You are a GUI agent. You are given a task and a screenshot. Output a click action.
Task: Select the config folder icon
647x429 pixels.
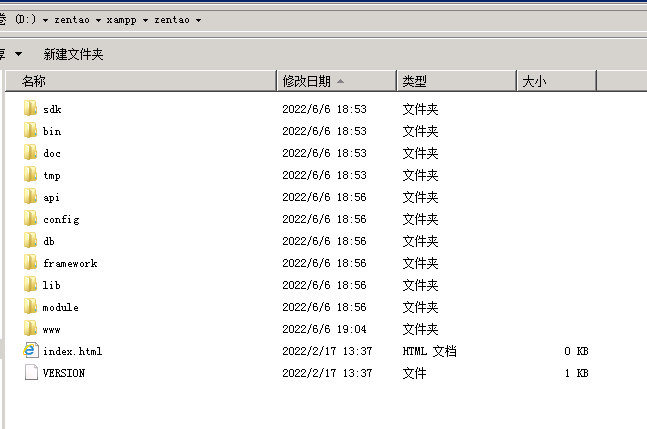point(30,219)
